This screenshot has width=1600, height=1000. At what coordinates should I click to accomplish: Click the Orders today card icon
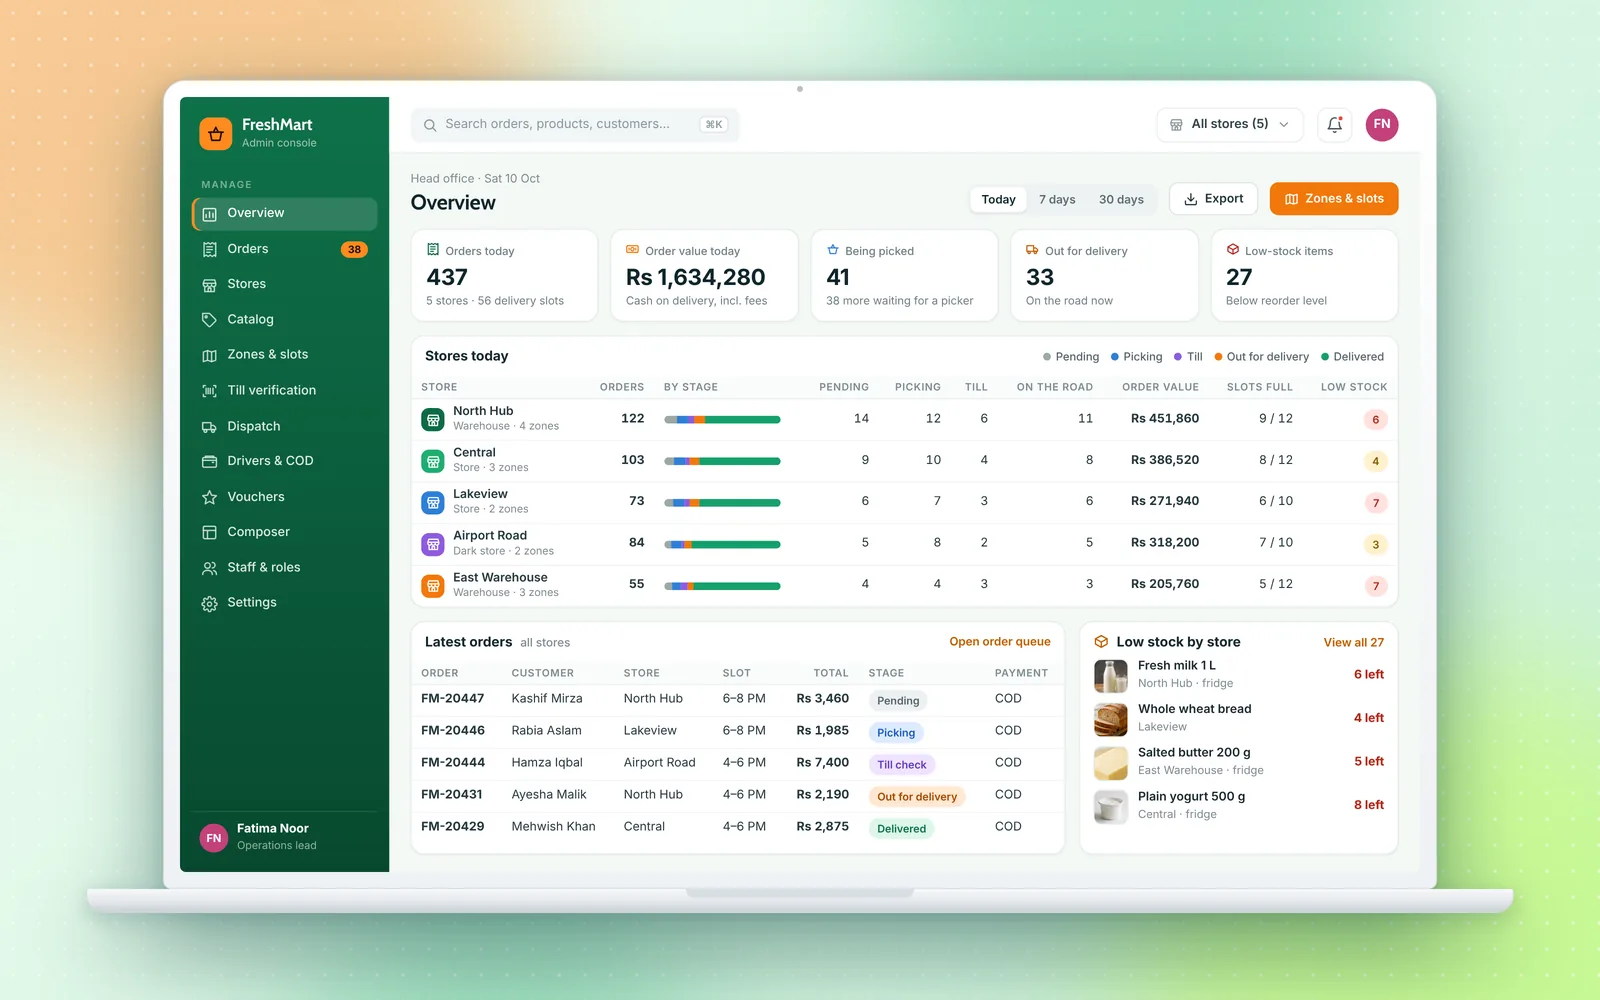433,250
